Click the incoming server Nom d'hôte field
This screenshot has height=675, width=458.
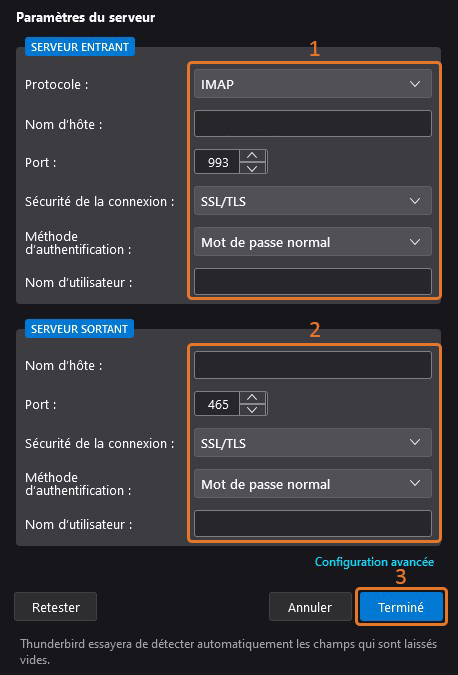313,124
